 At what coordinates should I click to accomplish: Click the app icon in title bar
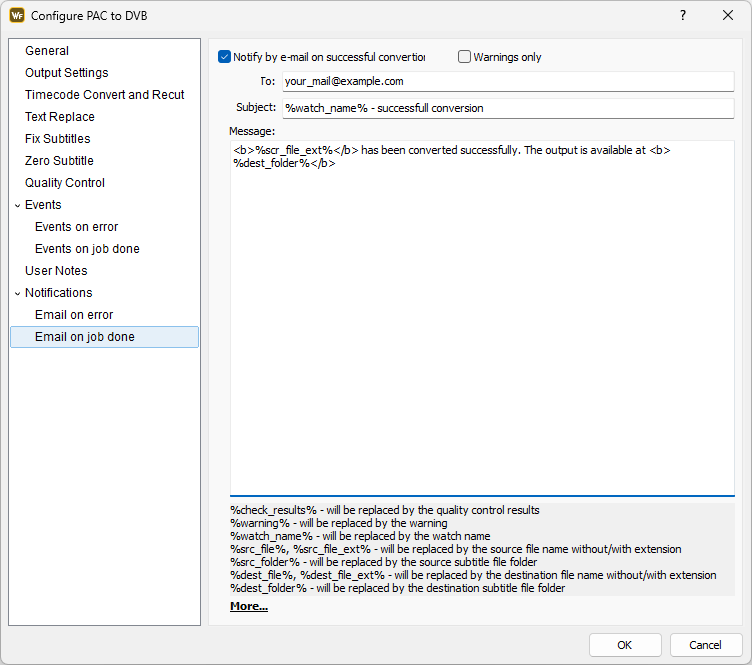coord(17,15)
